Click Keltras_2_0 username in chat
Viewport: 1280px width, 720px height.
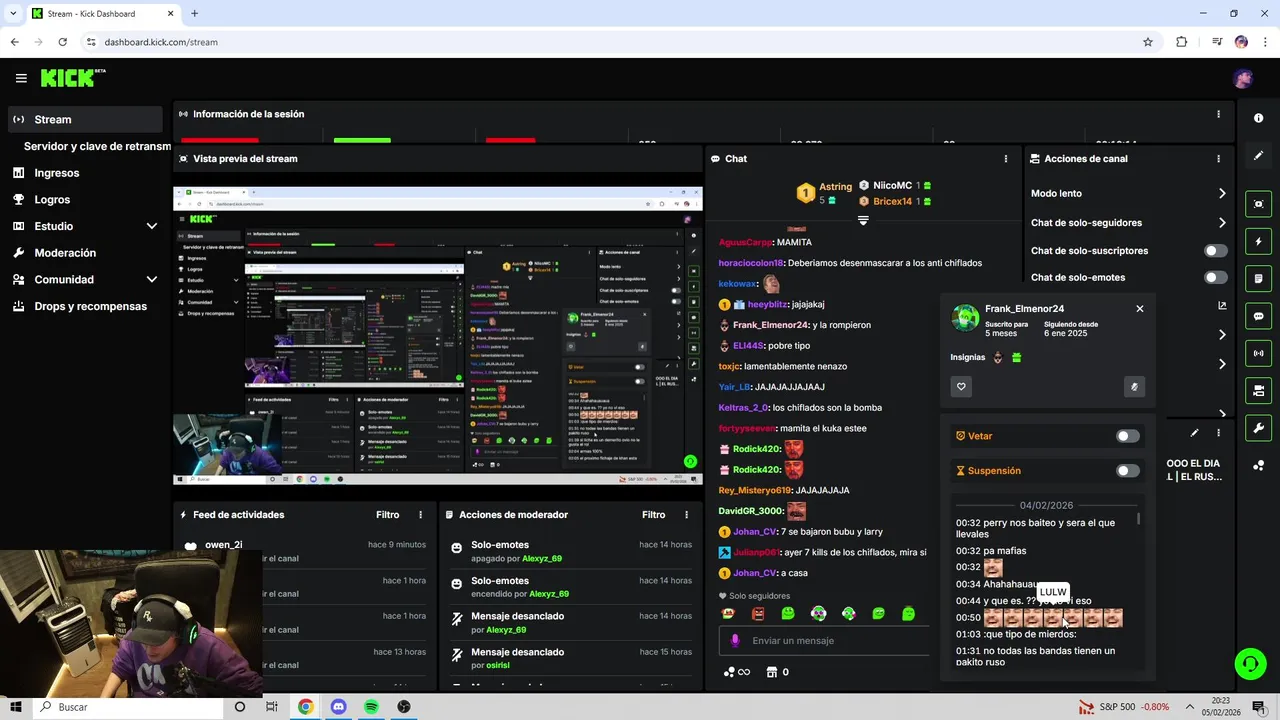click(x=743, y=408)
